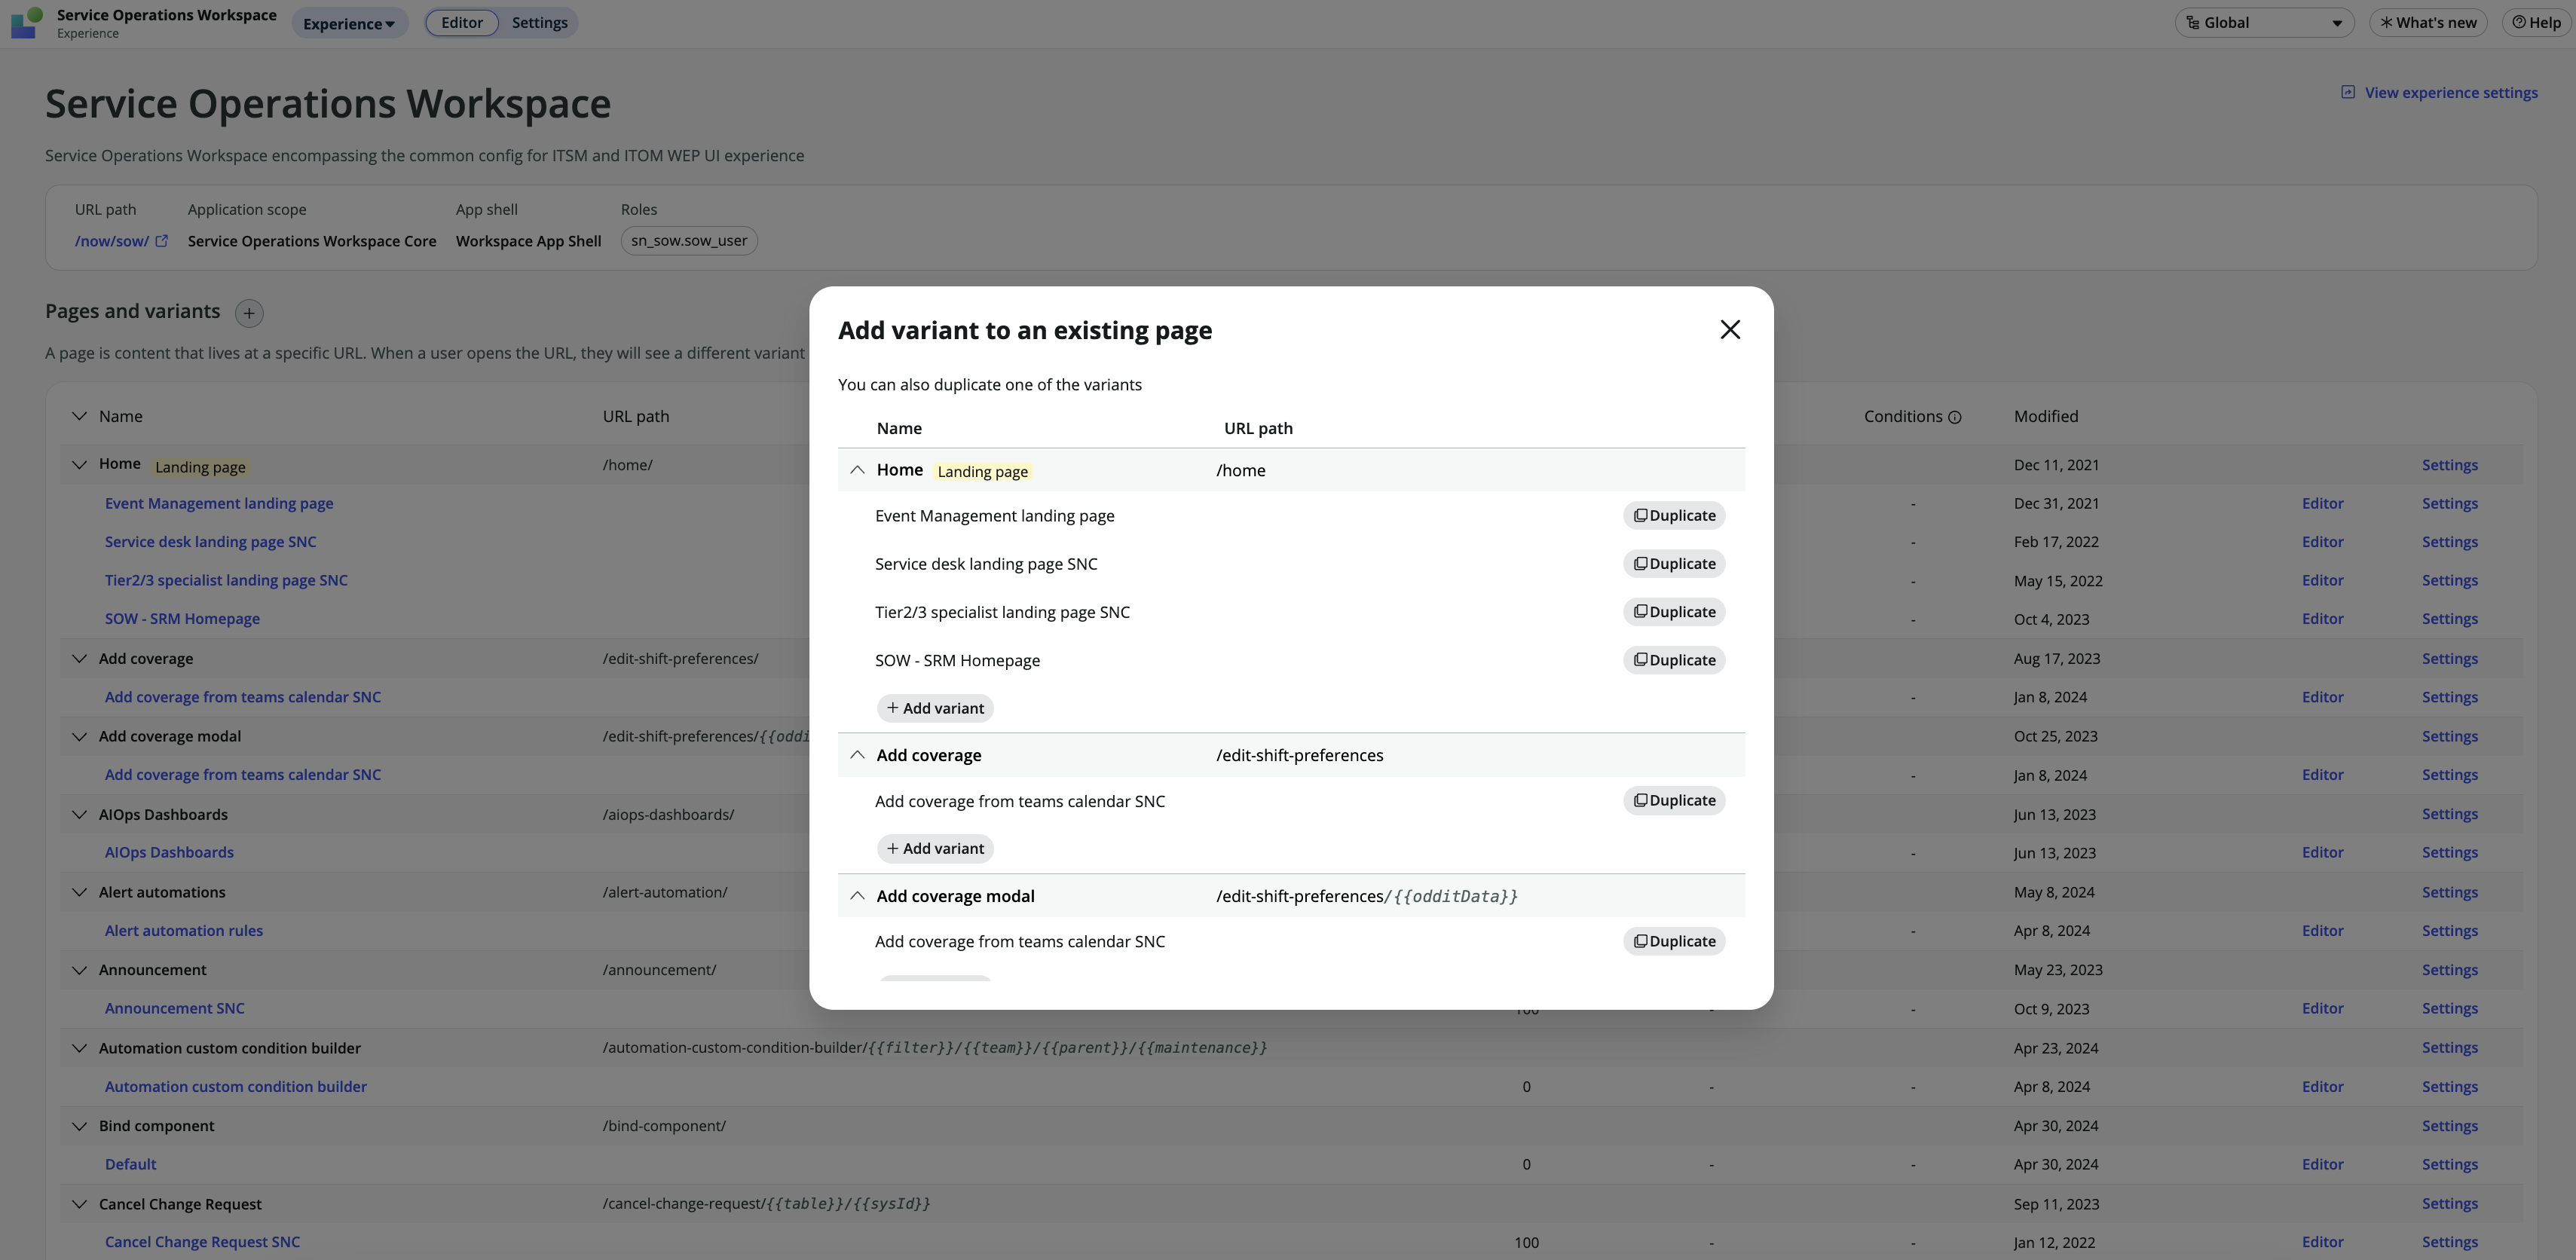The width and height of the screenshot is (2576, 1260).
Task: Open Settings for Bind component page row
Action: coord(2449,1126)
